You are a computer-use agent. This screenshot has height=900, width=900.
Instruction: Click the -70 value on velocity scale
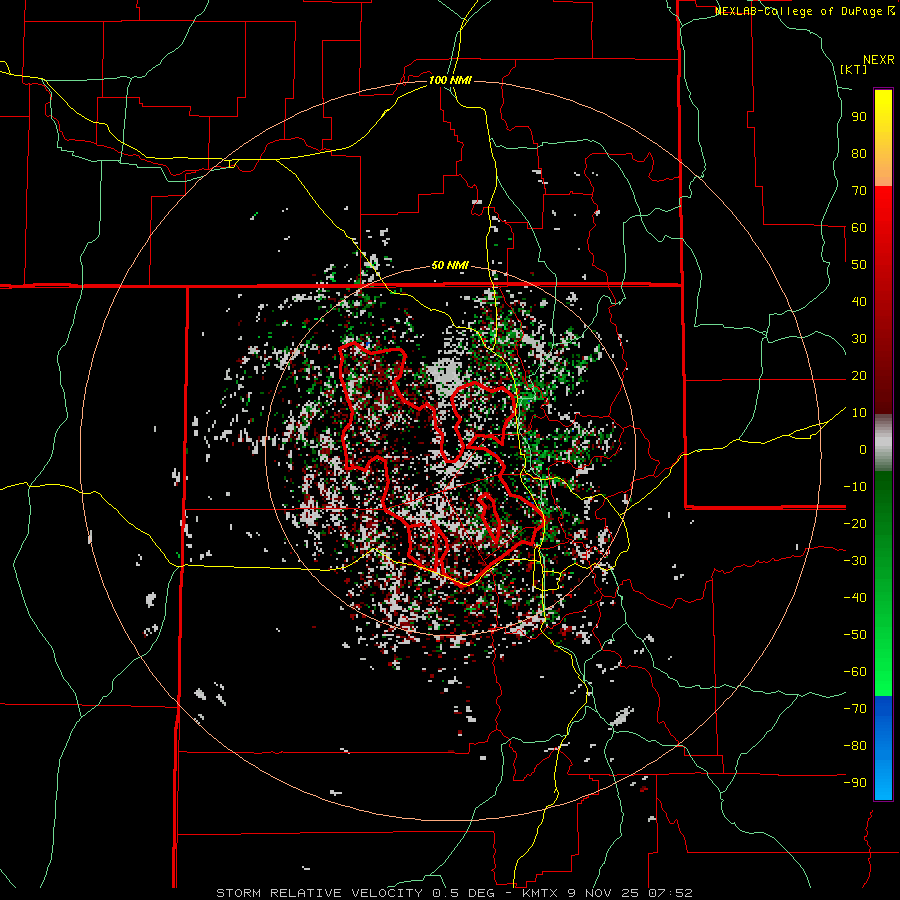point(855,708)
